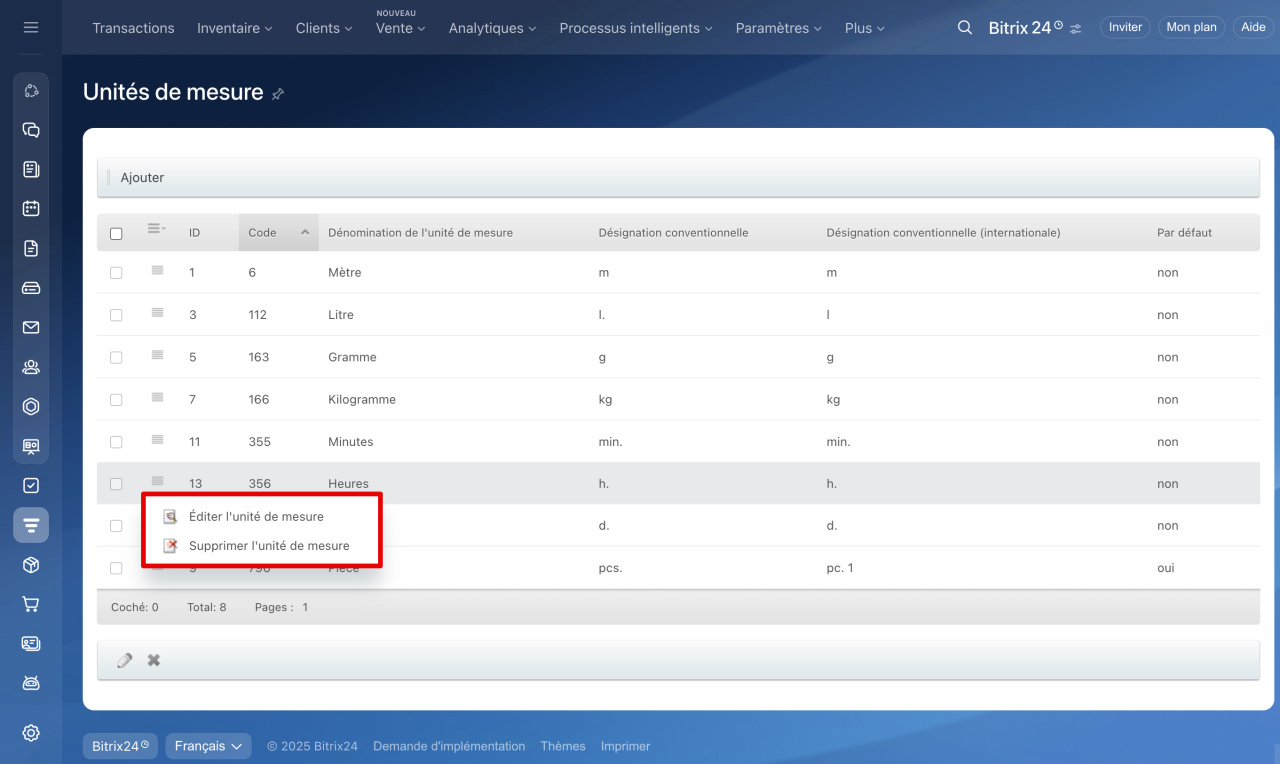This screenshot has width=1280, height=764.
Task: Expand the Inventaire menu
Action: point(235,28)
